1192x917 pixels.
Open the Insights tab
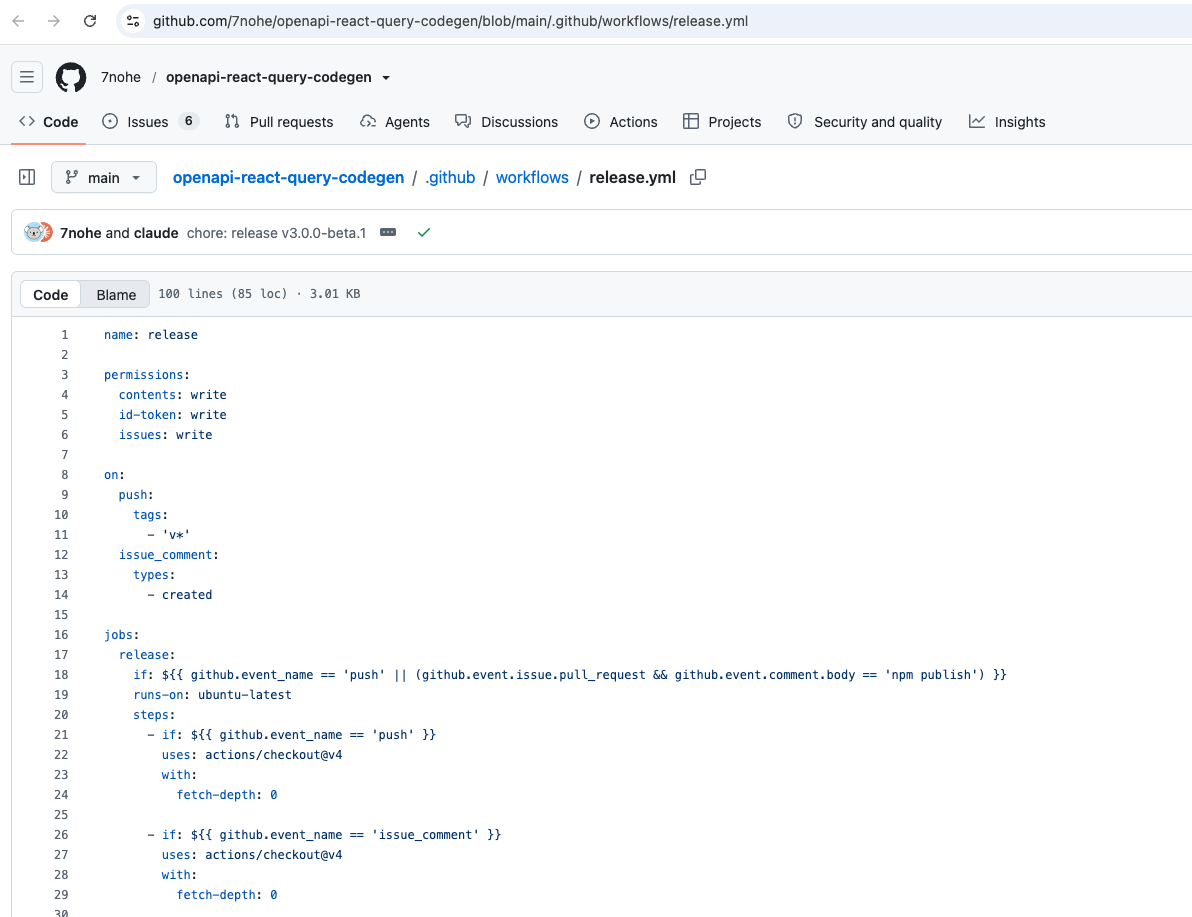coord(1007,122)
